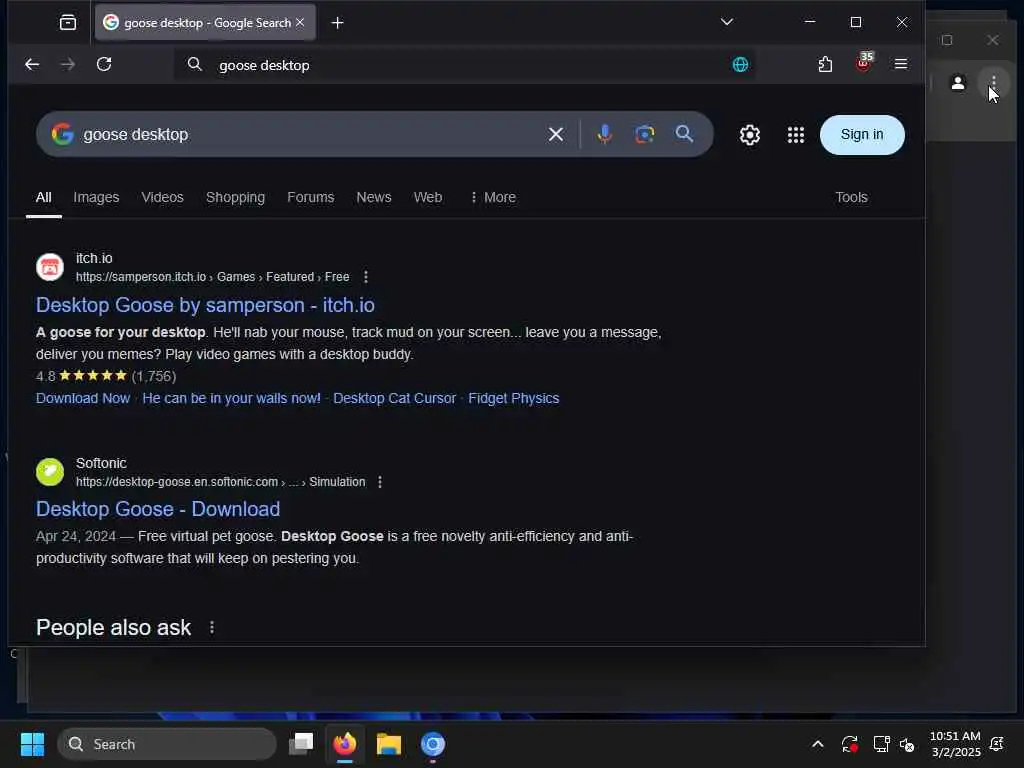1024x768 pixels.
Task: Select the All results tab
Action: [44, 197]
